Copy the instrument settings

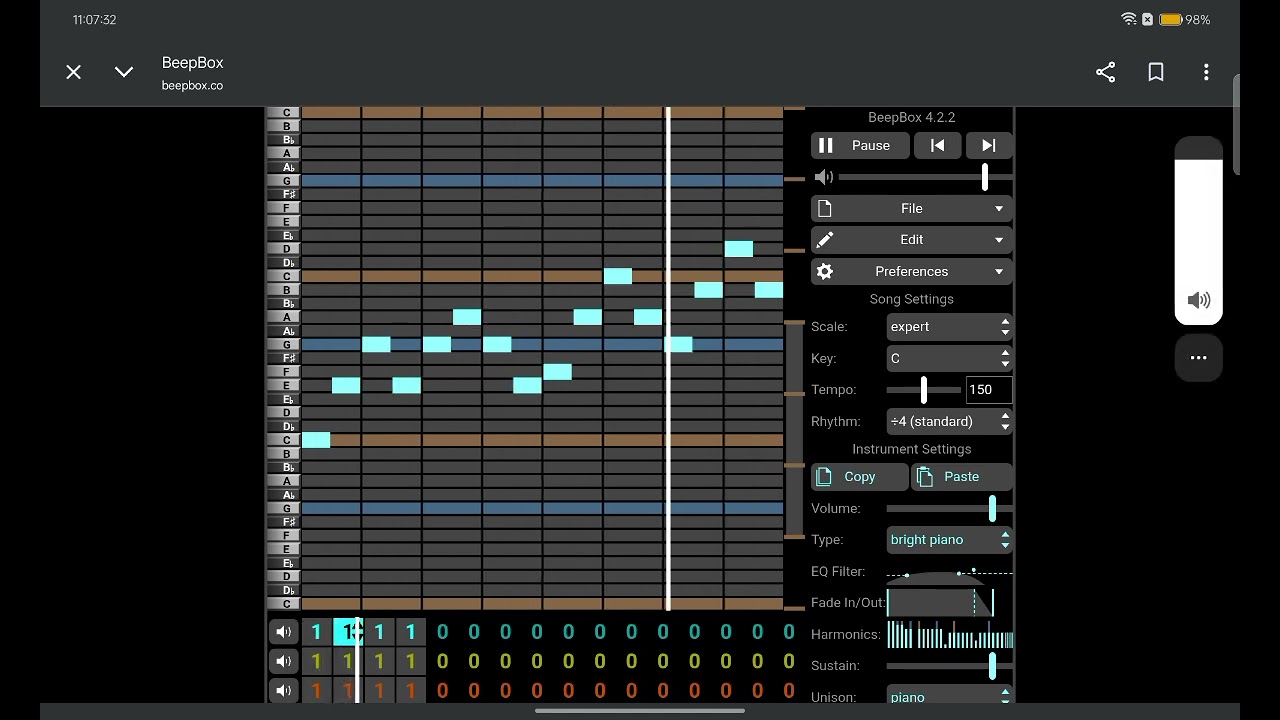[860, 477]
